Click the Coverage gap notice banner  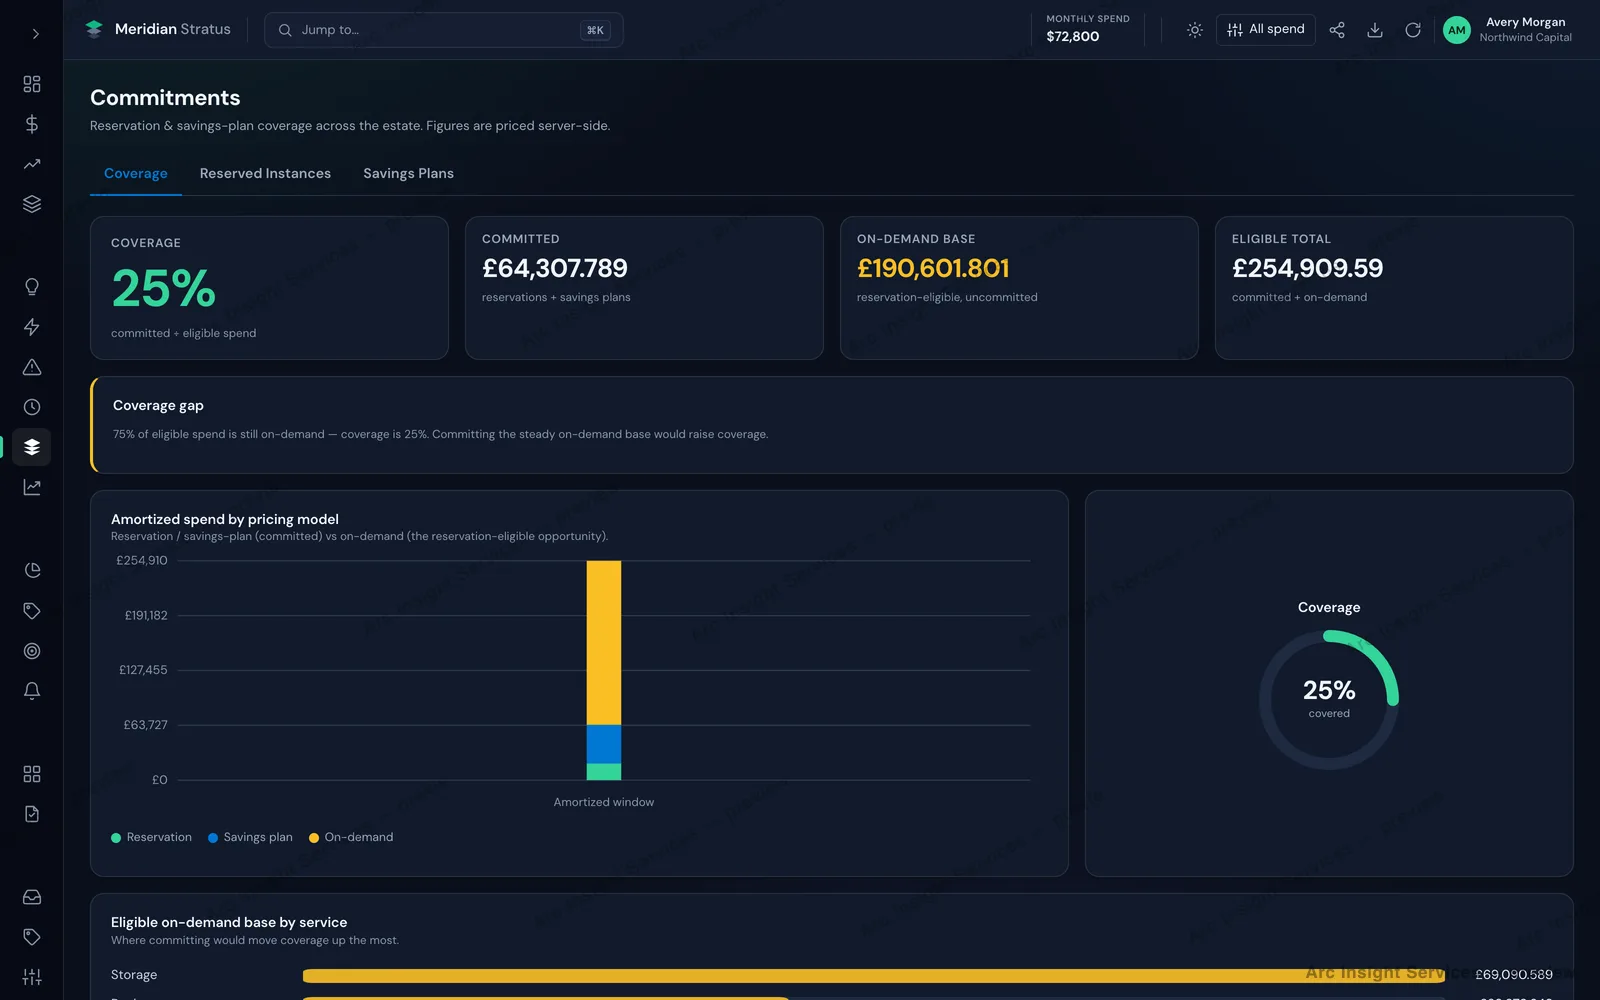tap(831, 425)
